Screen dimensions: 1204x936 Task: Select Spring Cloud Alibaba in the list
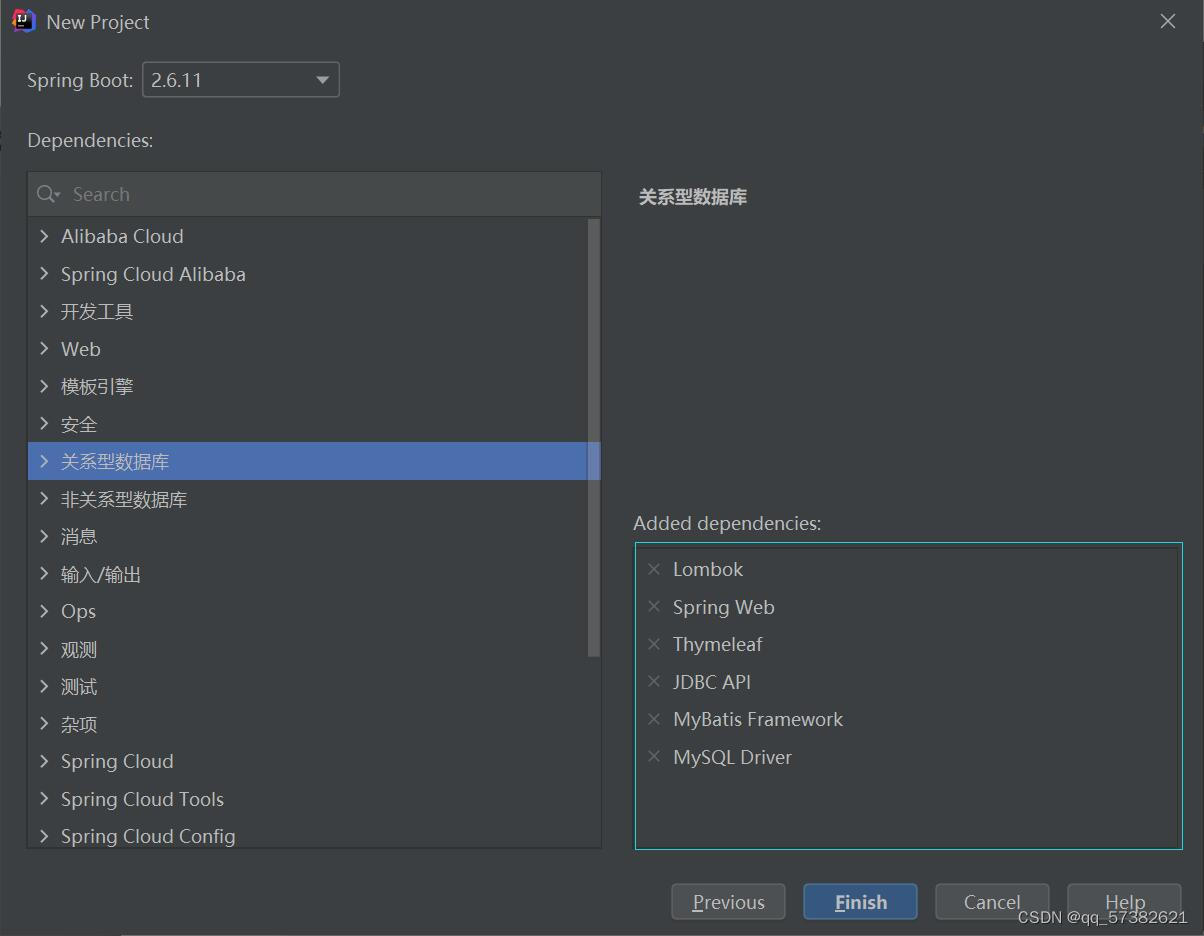[308, 274]
